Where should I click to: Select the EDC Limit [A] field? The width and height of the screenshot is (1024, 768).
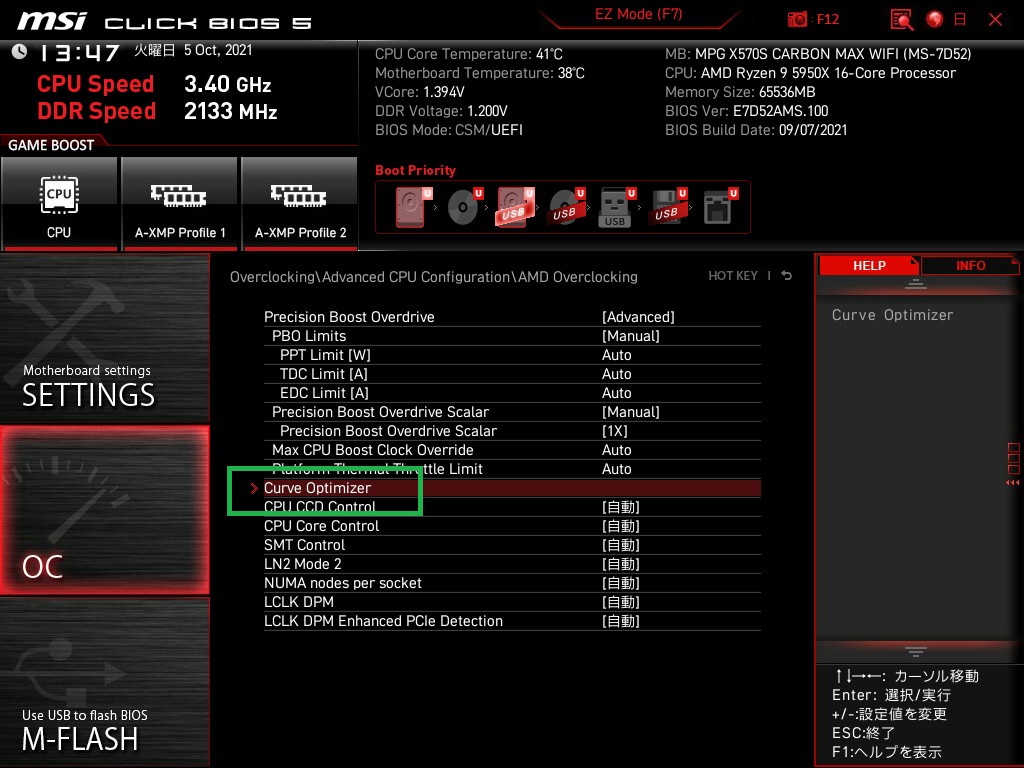[x=512, y=392]
